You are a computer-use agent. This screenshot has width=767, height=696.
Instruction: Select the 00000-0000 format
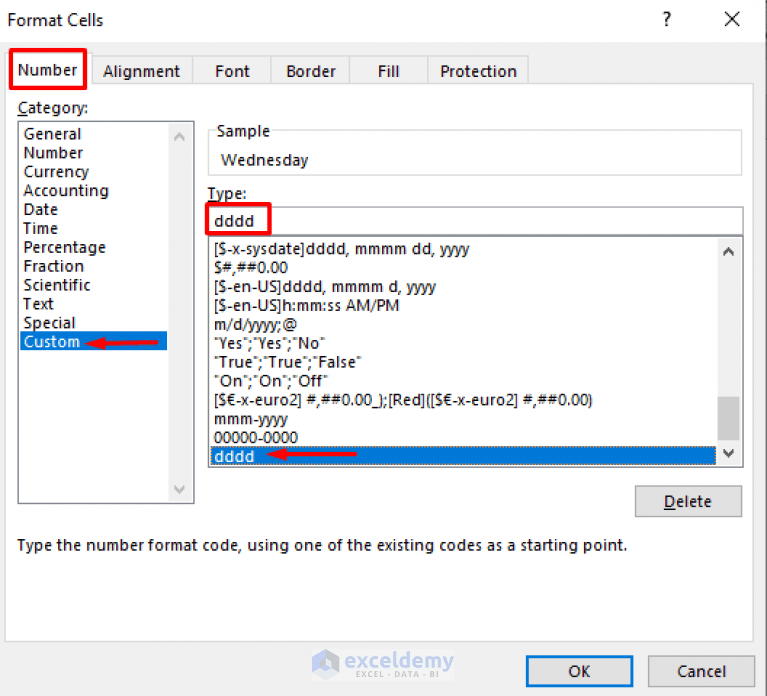coord(464,438)
